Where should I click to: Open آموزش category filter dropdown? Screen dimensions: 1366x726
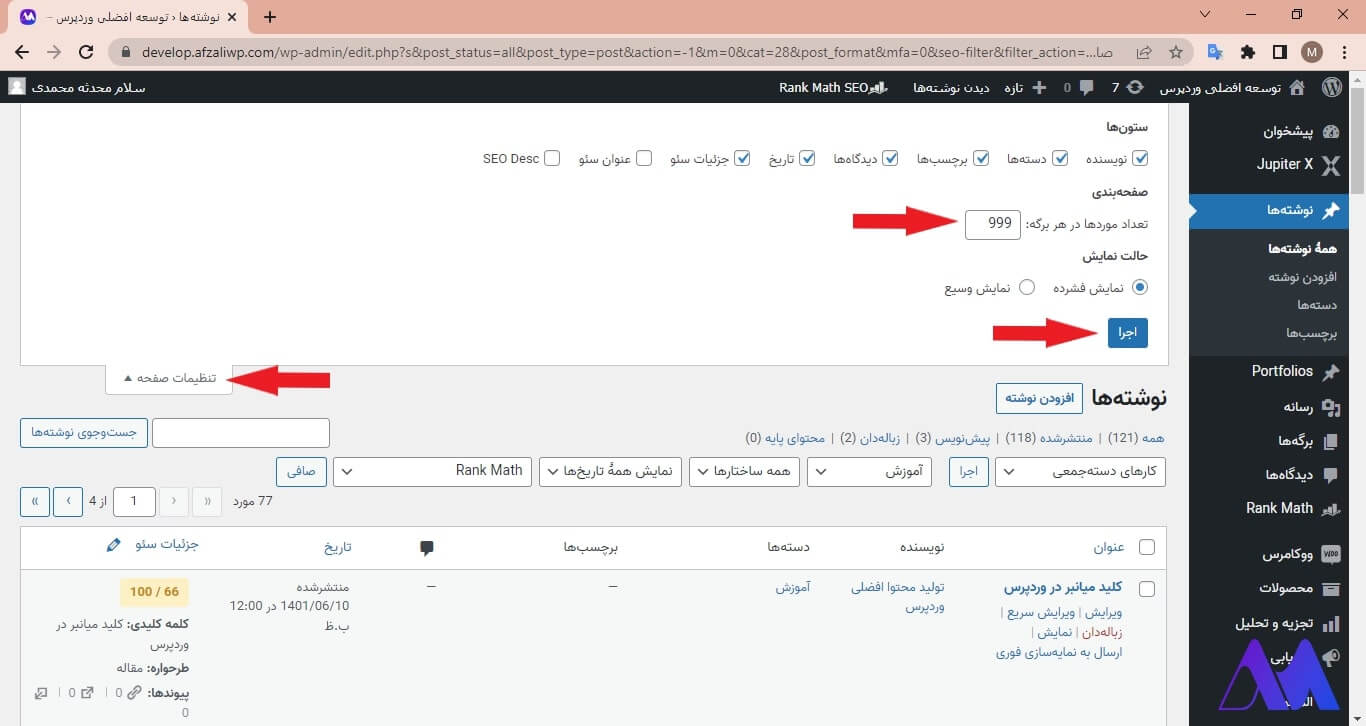pyautogui.click(x=869, y=472)
